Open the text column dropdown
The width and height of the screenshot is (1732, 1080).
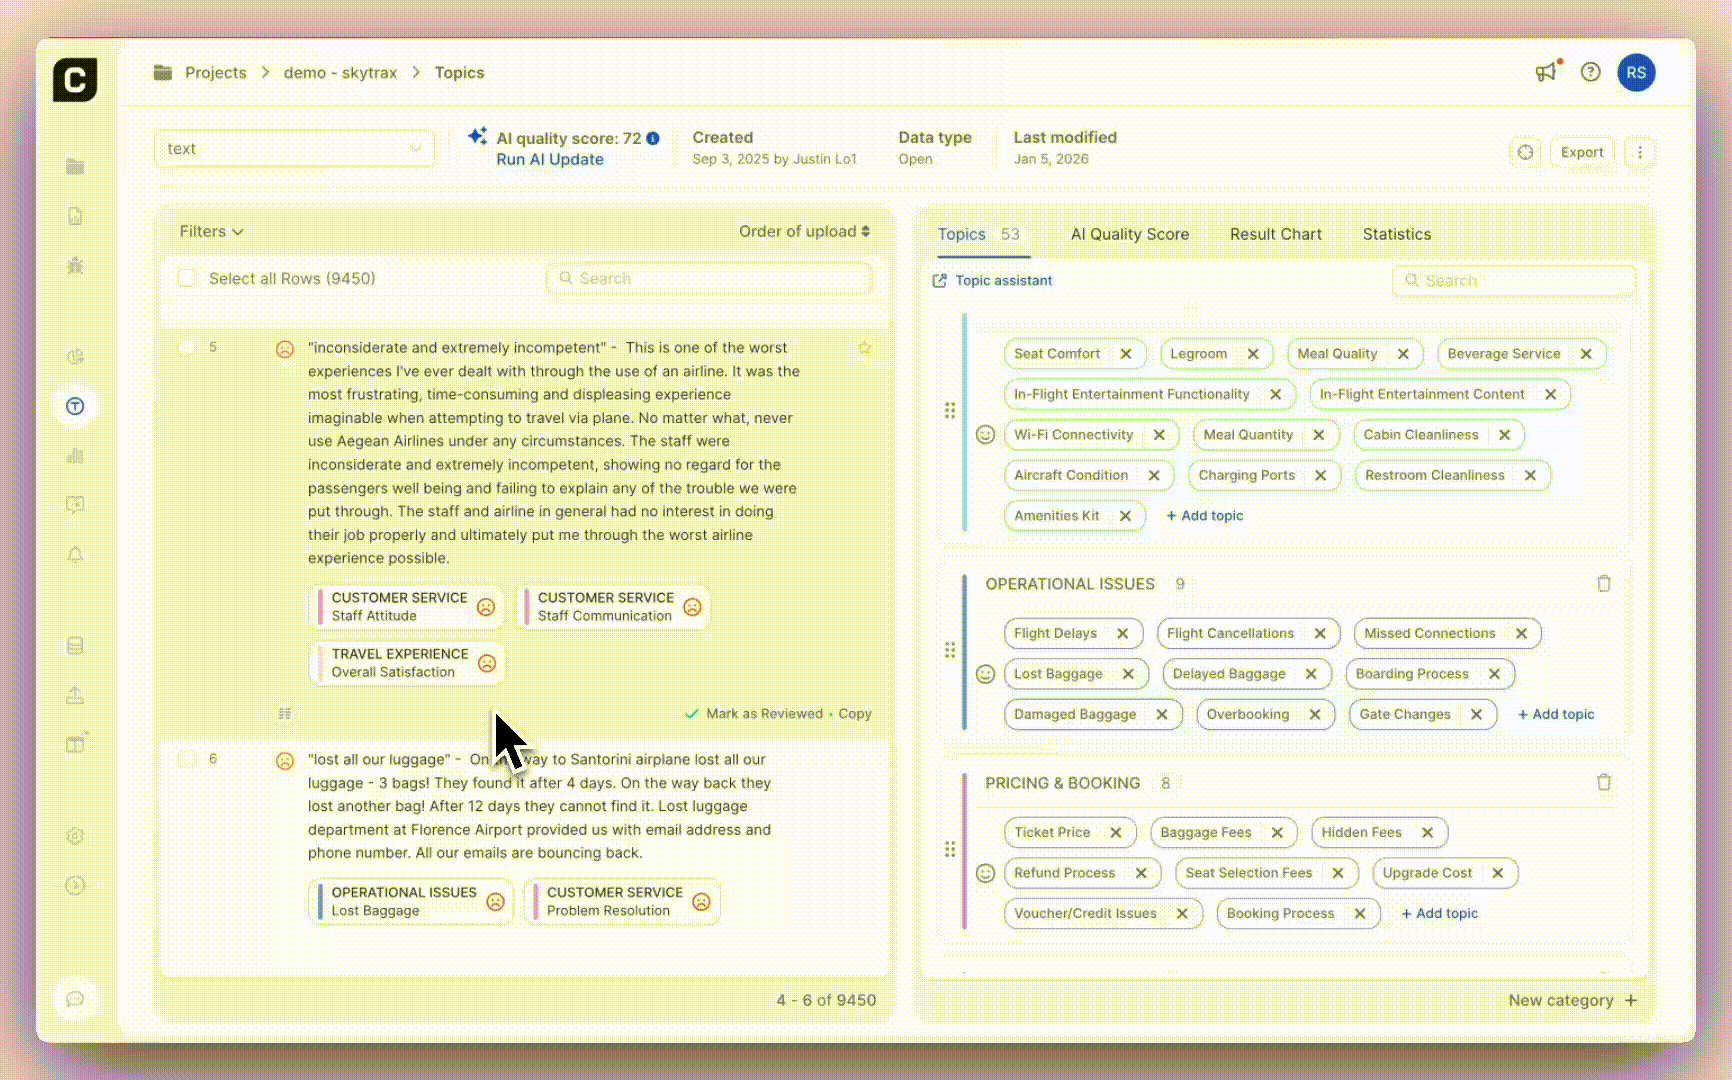[x=294, y=149]
